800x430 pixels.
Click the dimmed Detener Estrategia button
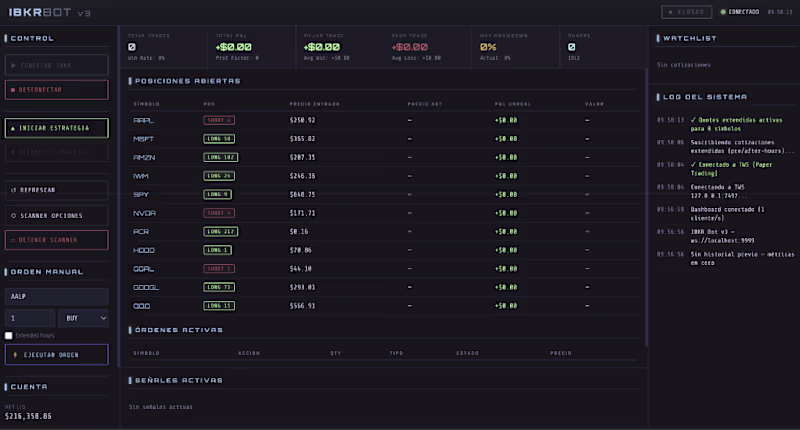57,152
